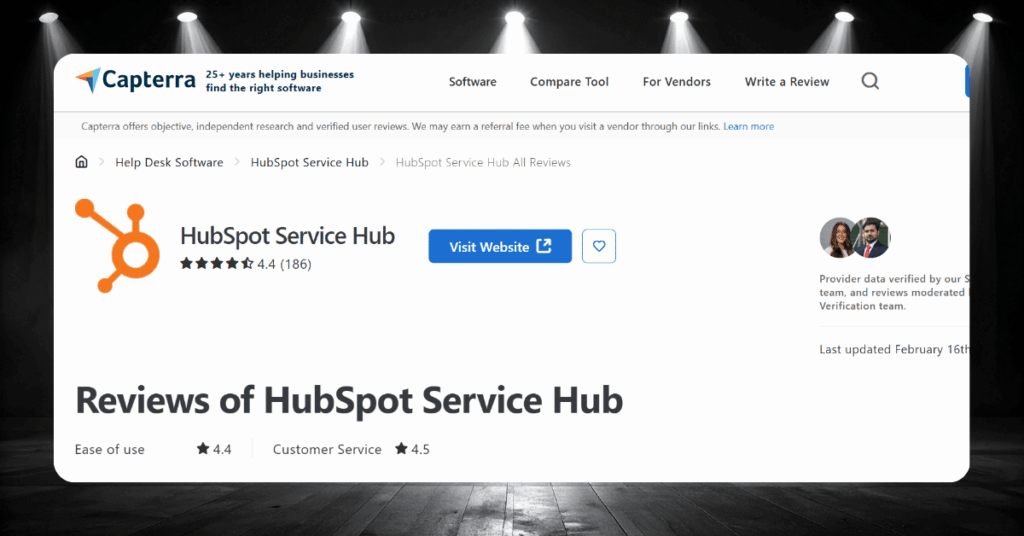This screenshot has width=1024, height=536.
Task: Click the Customer Service star icon
Action: click(x=401, y=449)
